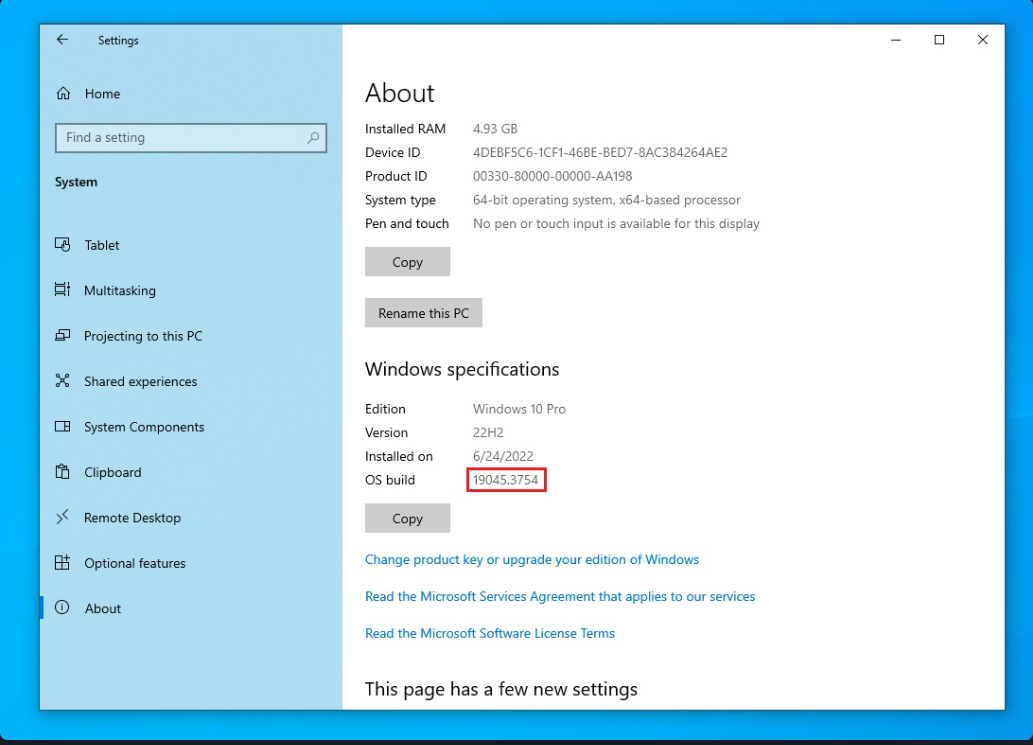Go back with the Settings back arrow
The height and width of the screenshot is (745, 1033).
(x=62, y=40)
